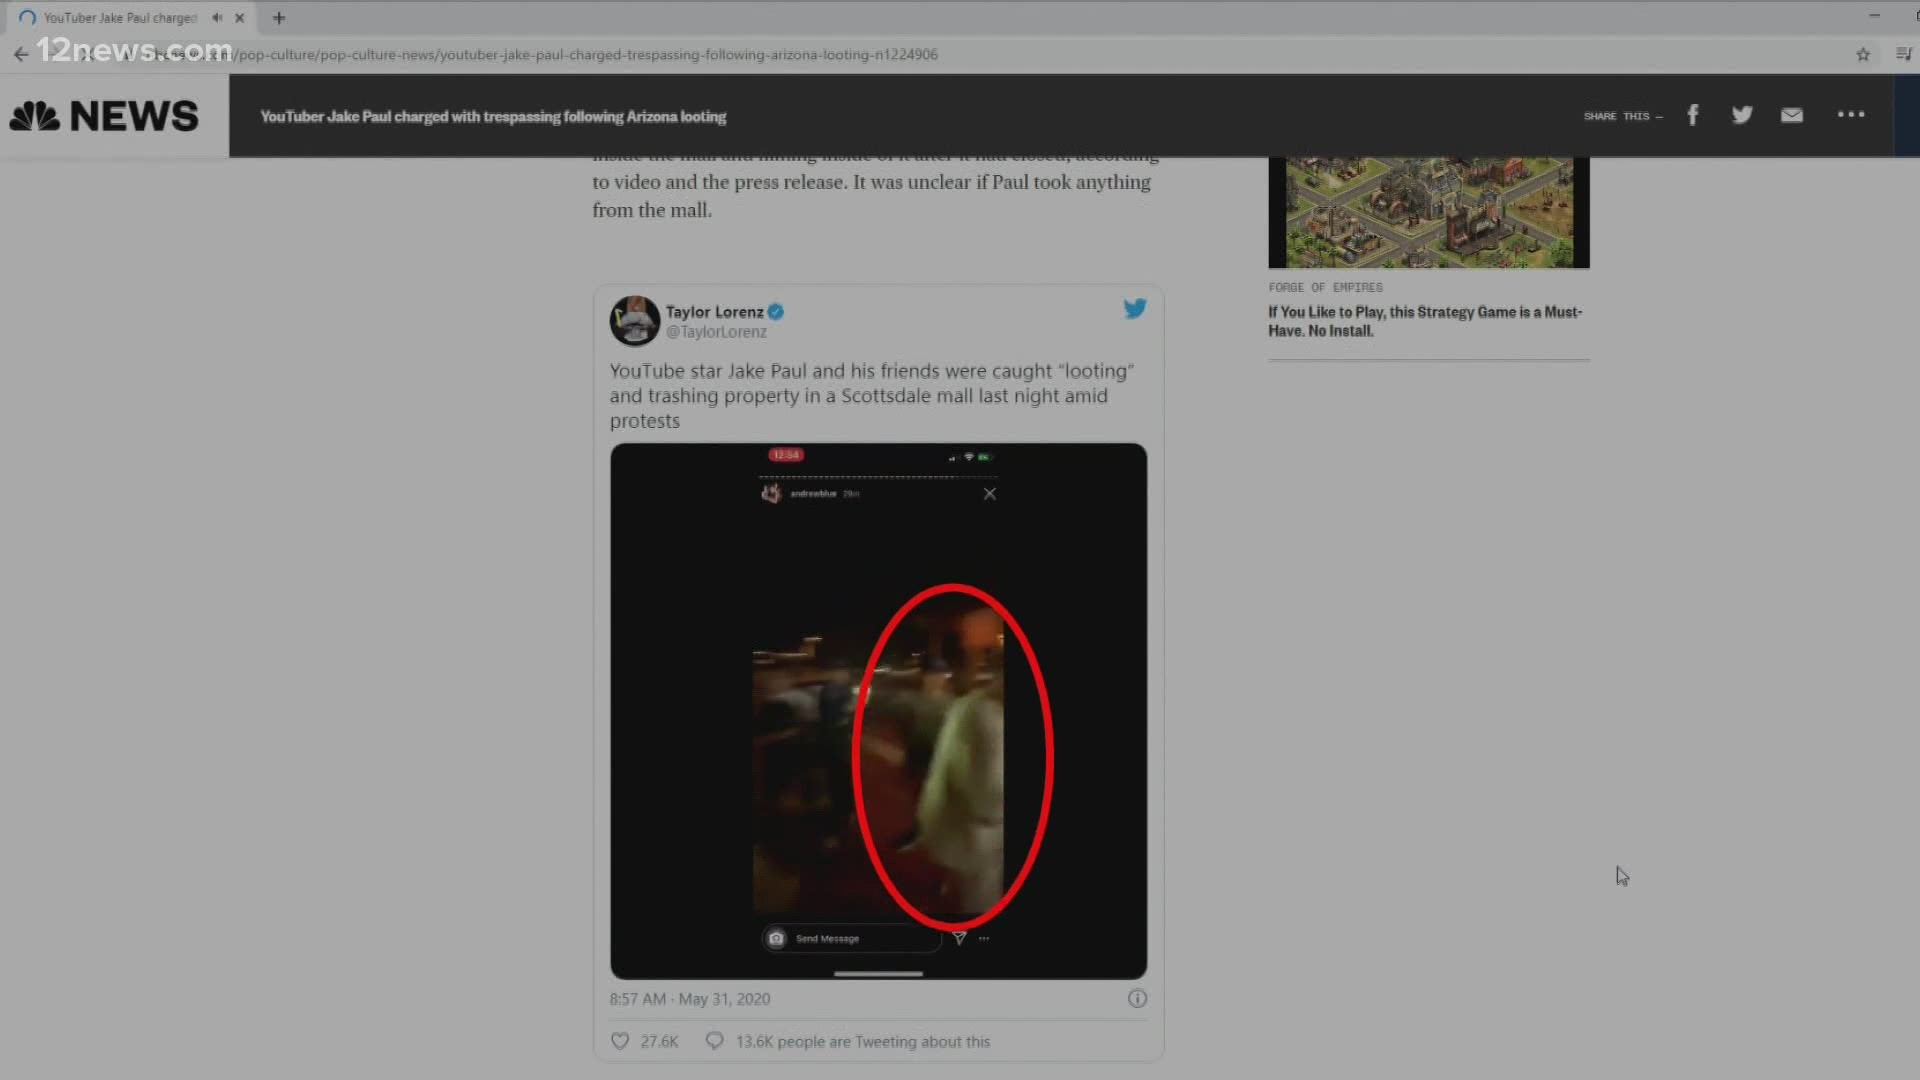Click the @TaylorLorenz handle
Viewport: 1920px width, 1080px height.
tap(716, 332)
